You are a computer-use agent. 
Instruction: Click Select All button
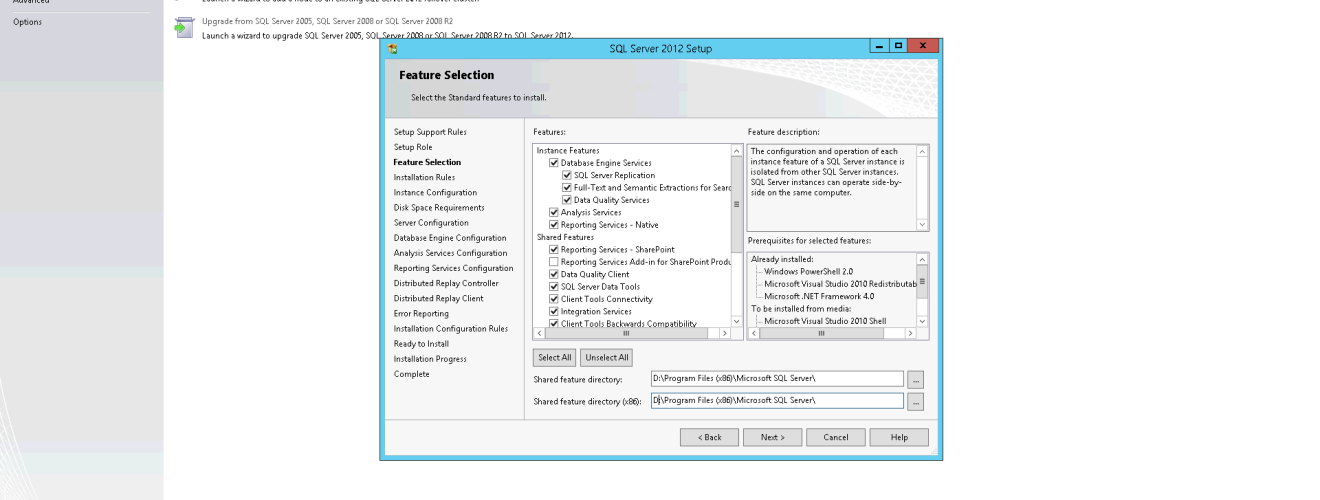click(554, 358)
